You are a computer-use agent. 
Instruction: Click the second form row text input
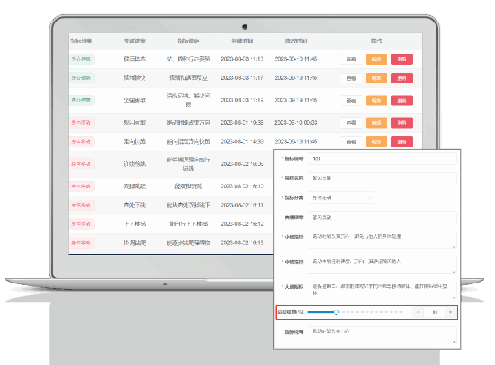(382, 178)
